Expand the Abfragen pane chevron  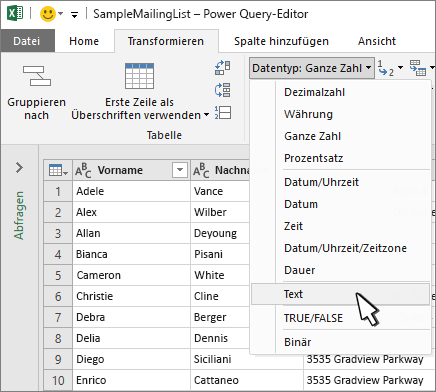[19, 167]
